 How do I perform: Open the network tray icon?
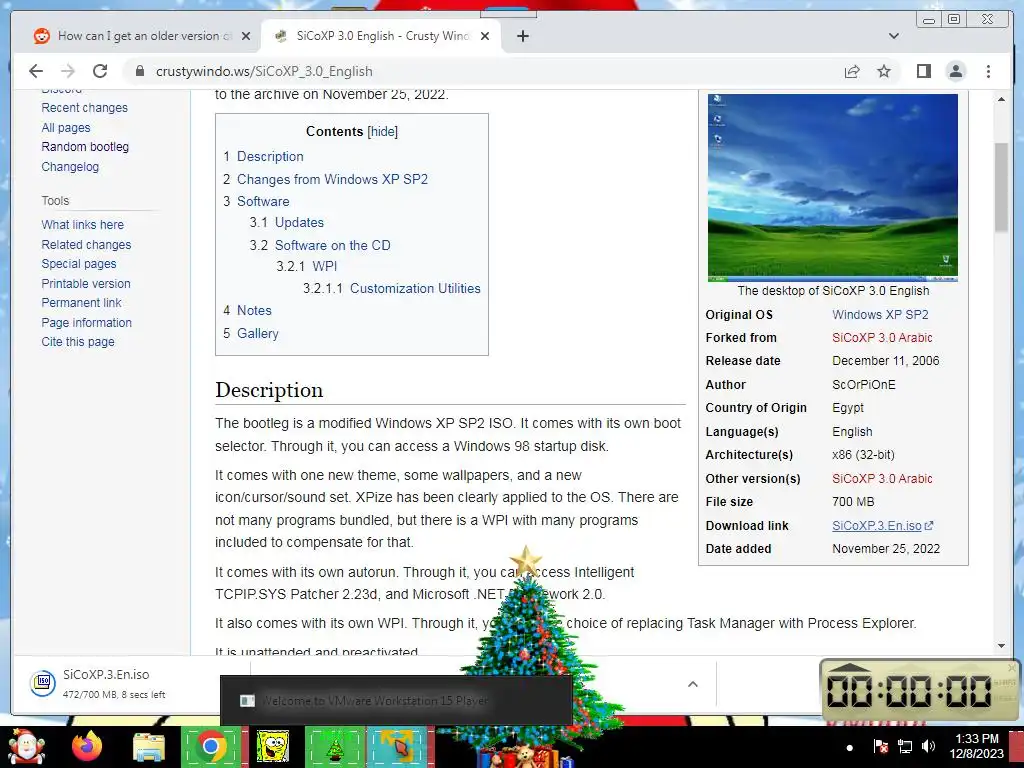pos(905,746)
